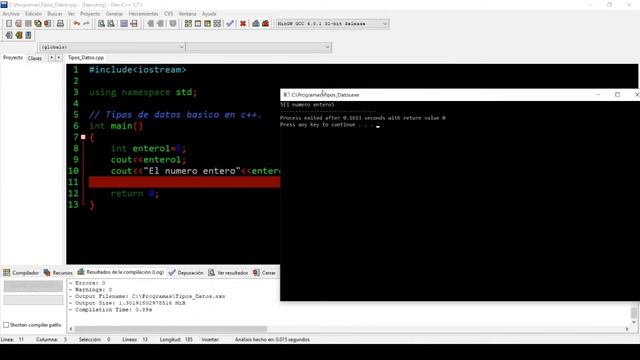The image size is (640, 360).
Task: Undo the last edit via toolbar arrow
Action: 77,24
